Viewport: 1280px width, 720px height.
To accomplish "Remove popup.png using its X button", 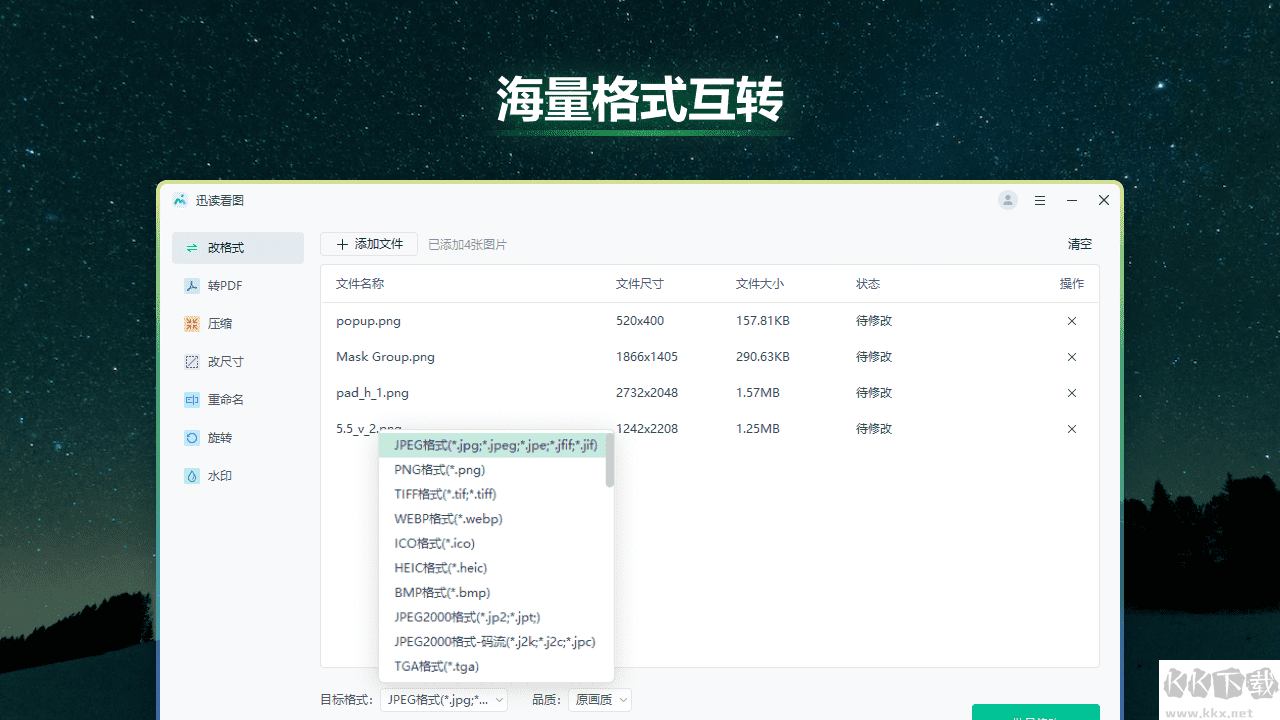I will (x=1071, y=321).
